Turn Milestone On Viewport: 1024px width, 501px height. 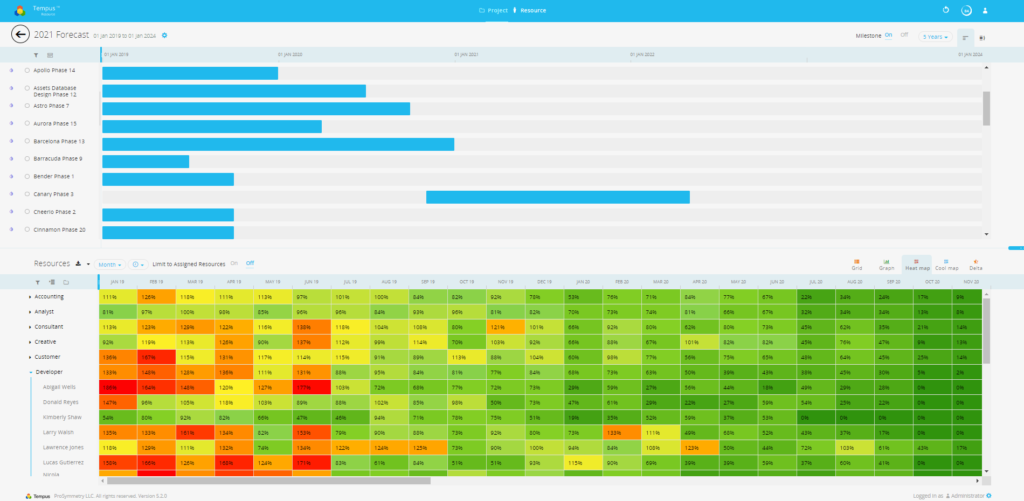click(888, 35)
